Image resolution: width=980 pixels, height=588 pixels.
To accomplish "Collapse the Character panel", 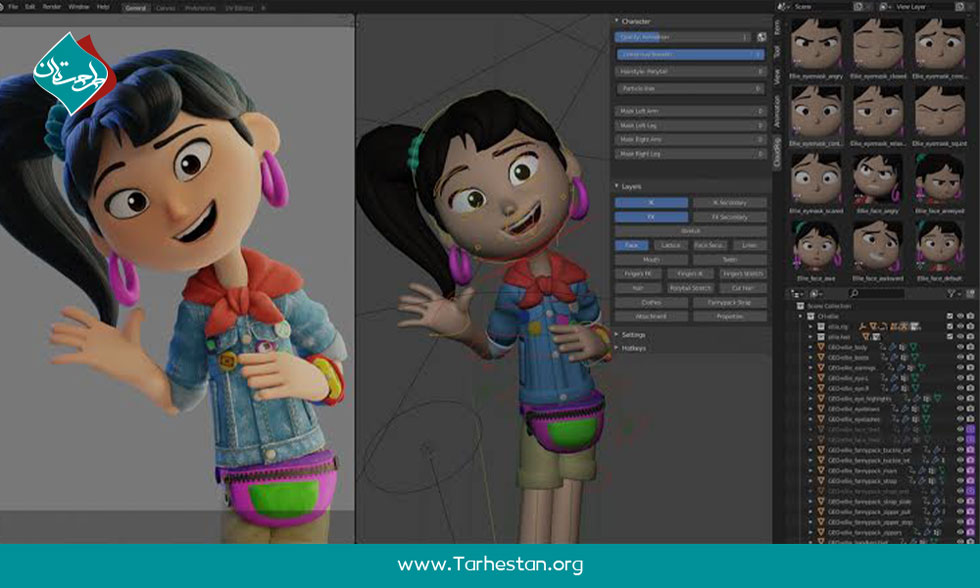I will click(617, 21).
